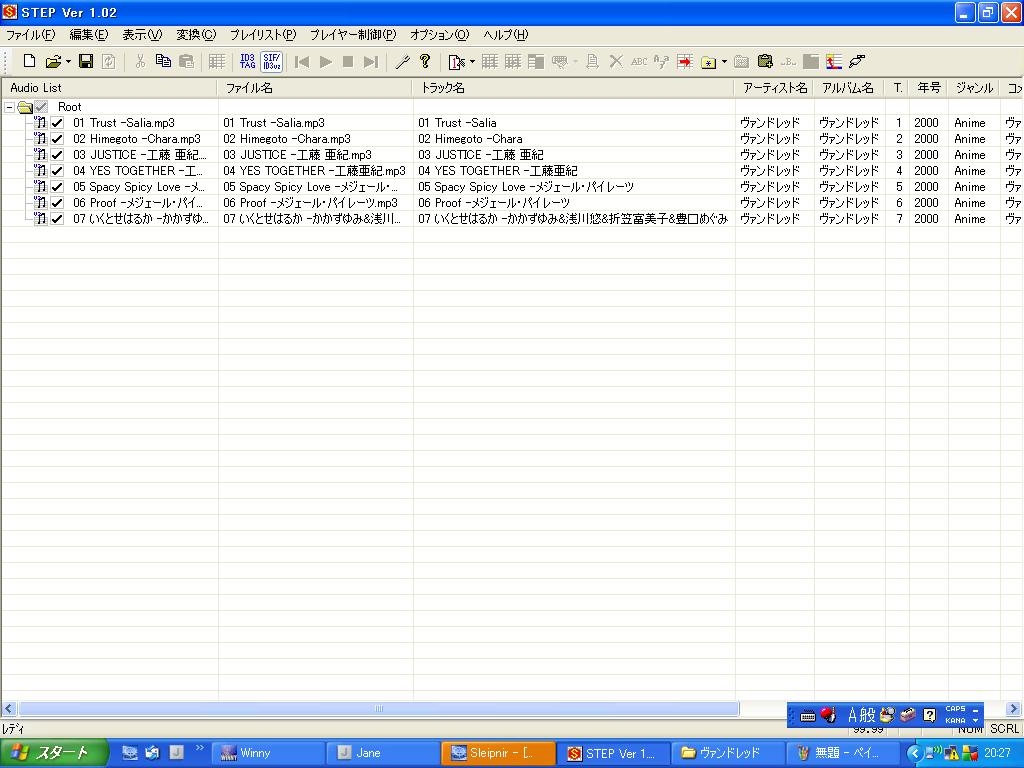The height and width of the screenshot is (768, 1024).
Task: Open the ヘルプ(H) menu
Action: pos(505,35)
